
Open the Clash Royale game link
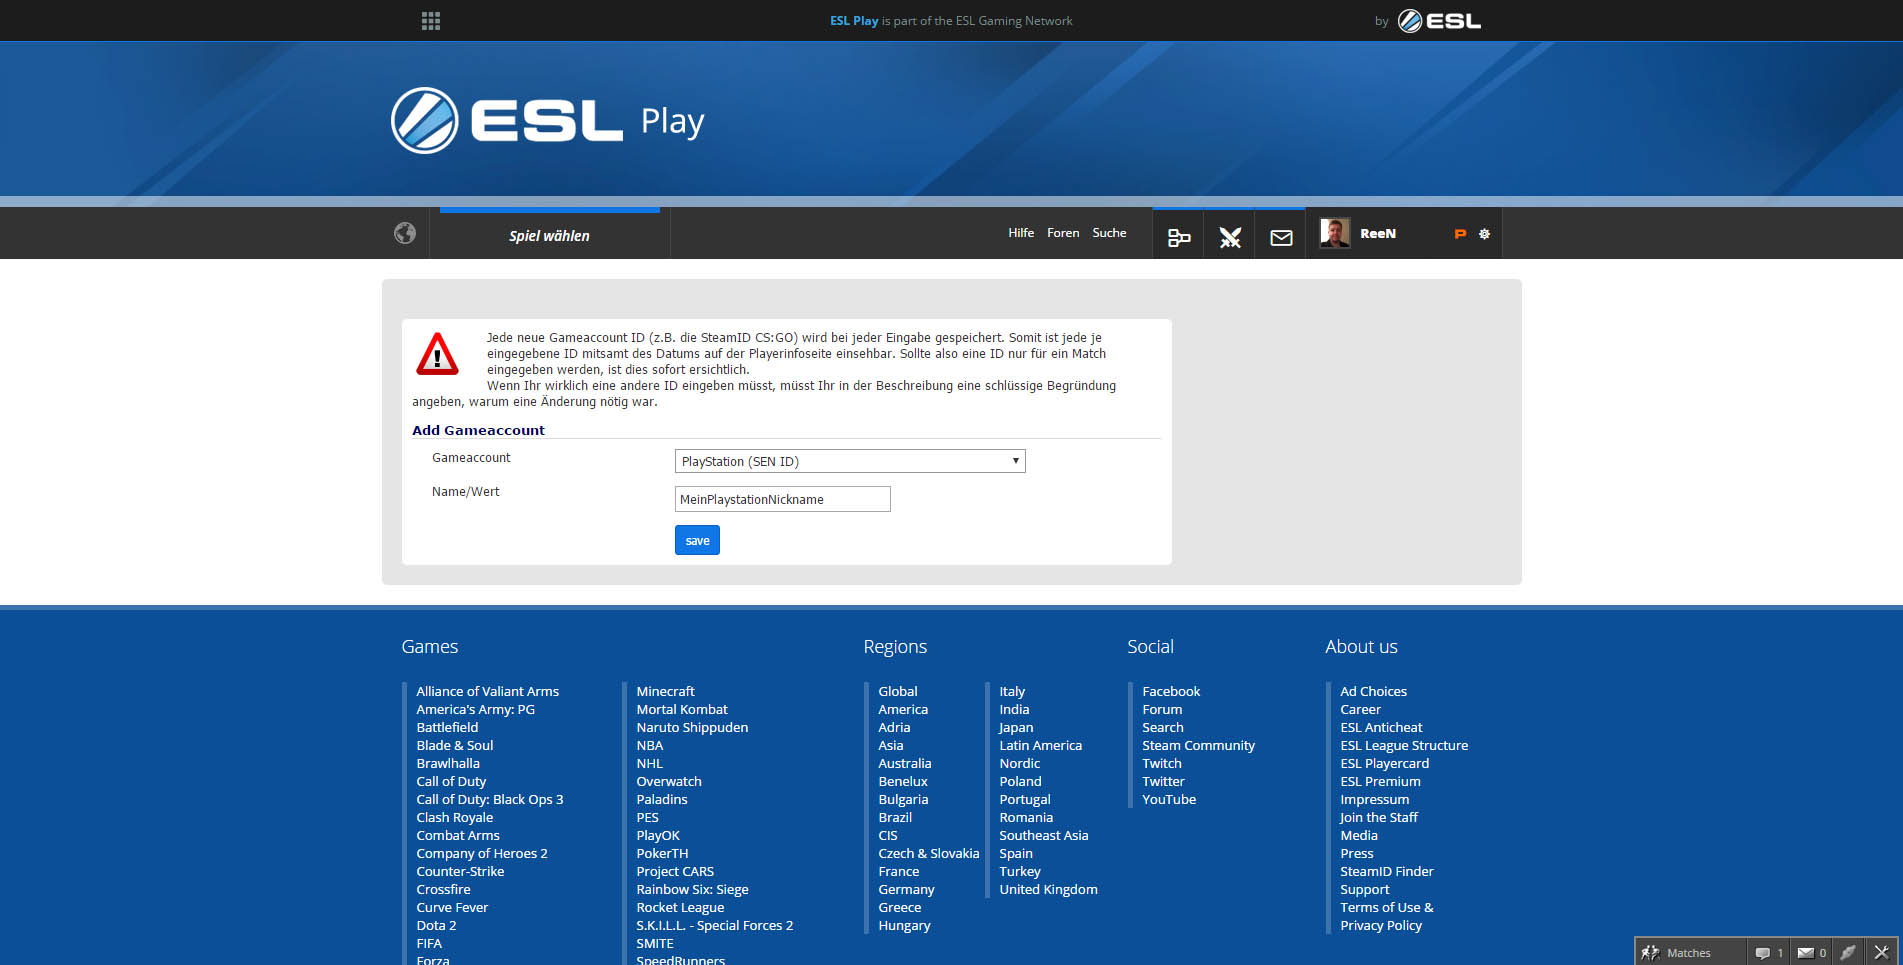coord(455,817)
